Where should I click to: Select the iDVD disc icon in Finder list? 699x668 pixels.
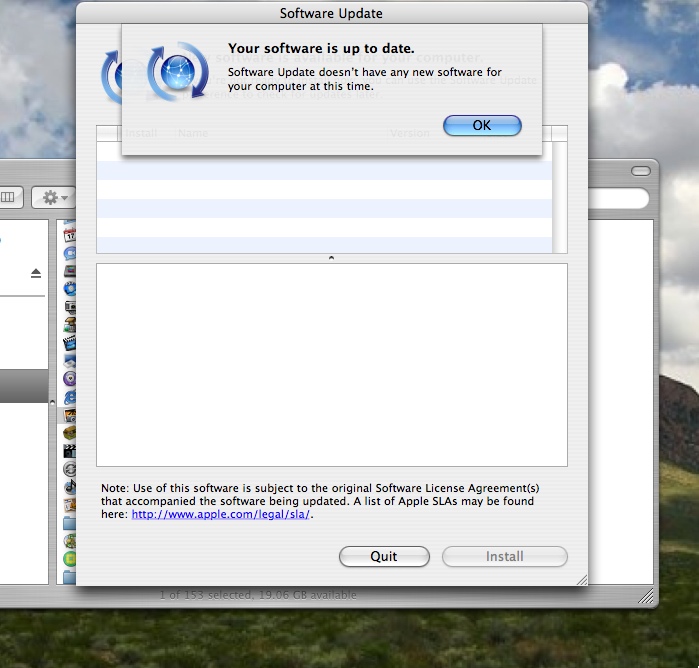(x=70, y=289)
